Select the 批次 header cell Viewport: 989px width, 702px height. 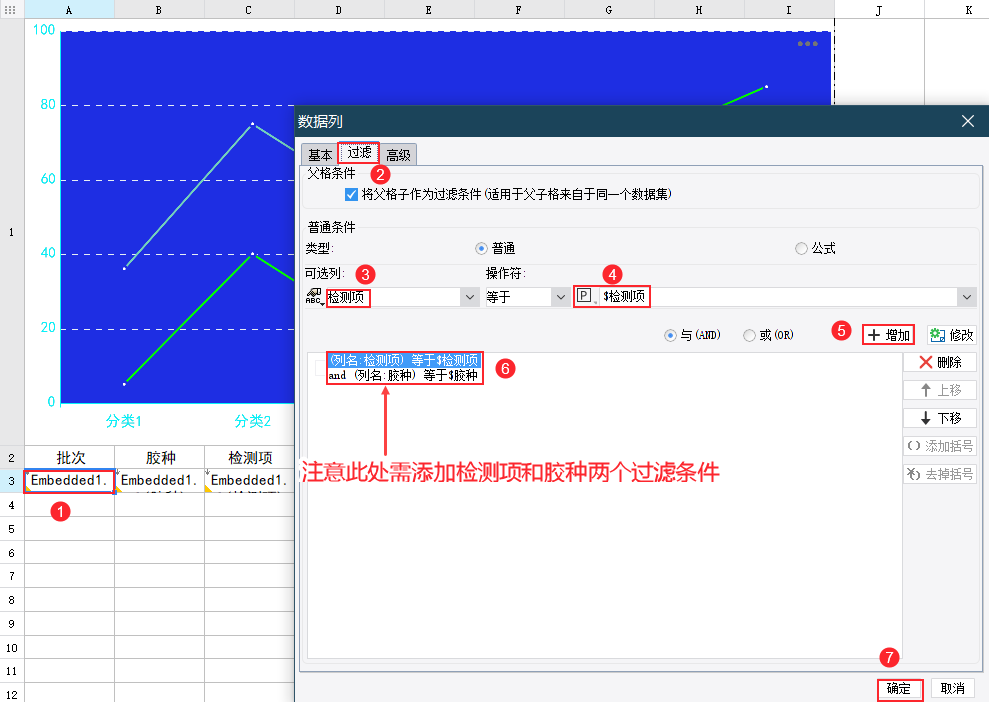tap(69, 457)
